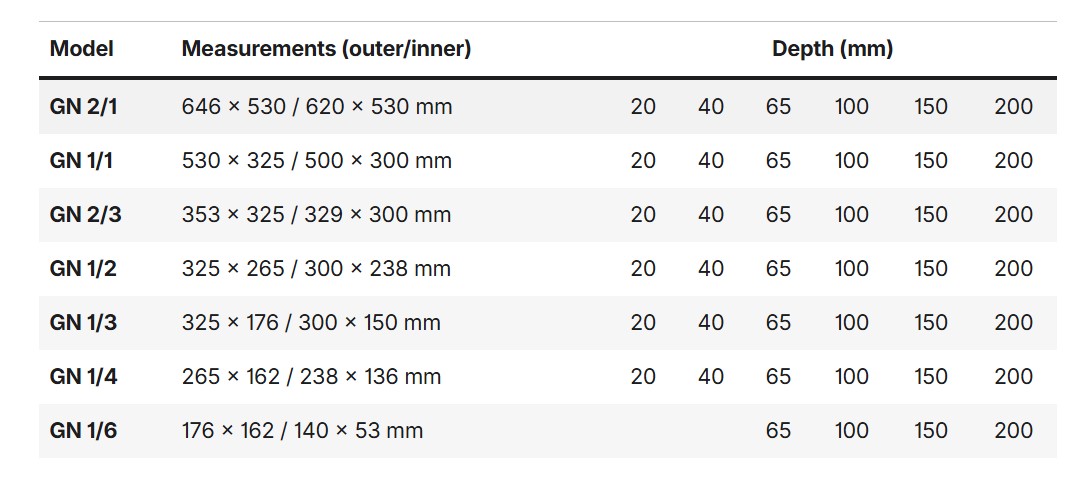Click the 150 depth value for GN 1/3
The width and height of the screenshot is (1090, 490).
click(x=930, y=322)
